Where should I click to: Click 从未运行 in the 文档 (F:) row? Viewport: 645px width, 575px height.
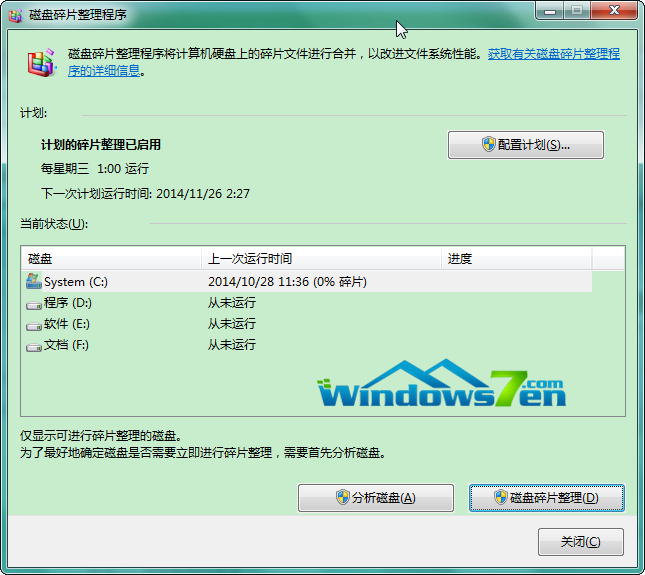tap(232, 345)
